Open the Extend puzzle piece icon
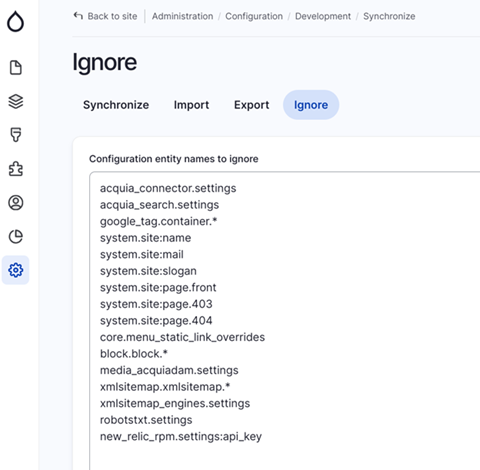Image resolution: width=480 pixels, height=470 pixels. click(15, 169)
